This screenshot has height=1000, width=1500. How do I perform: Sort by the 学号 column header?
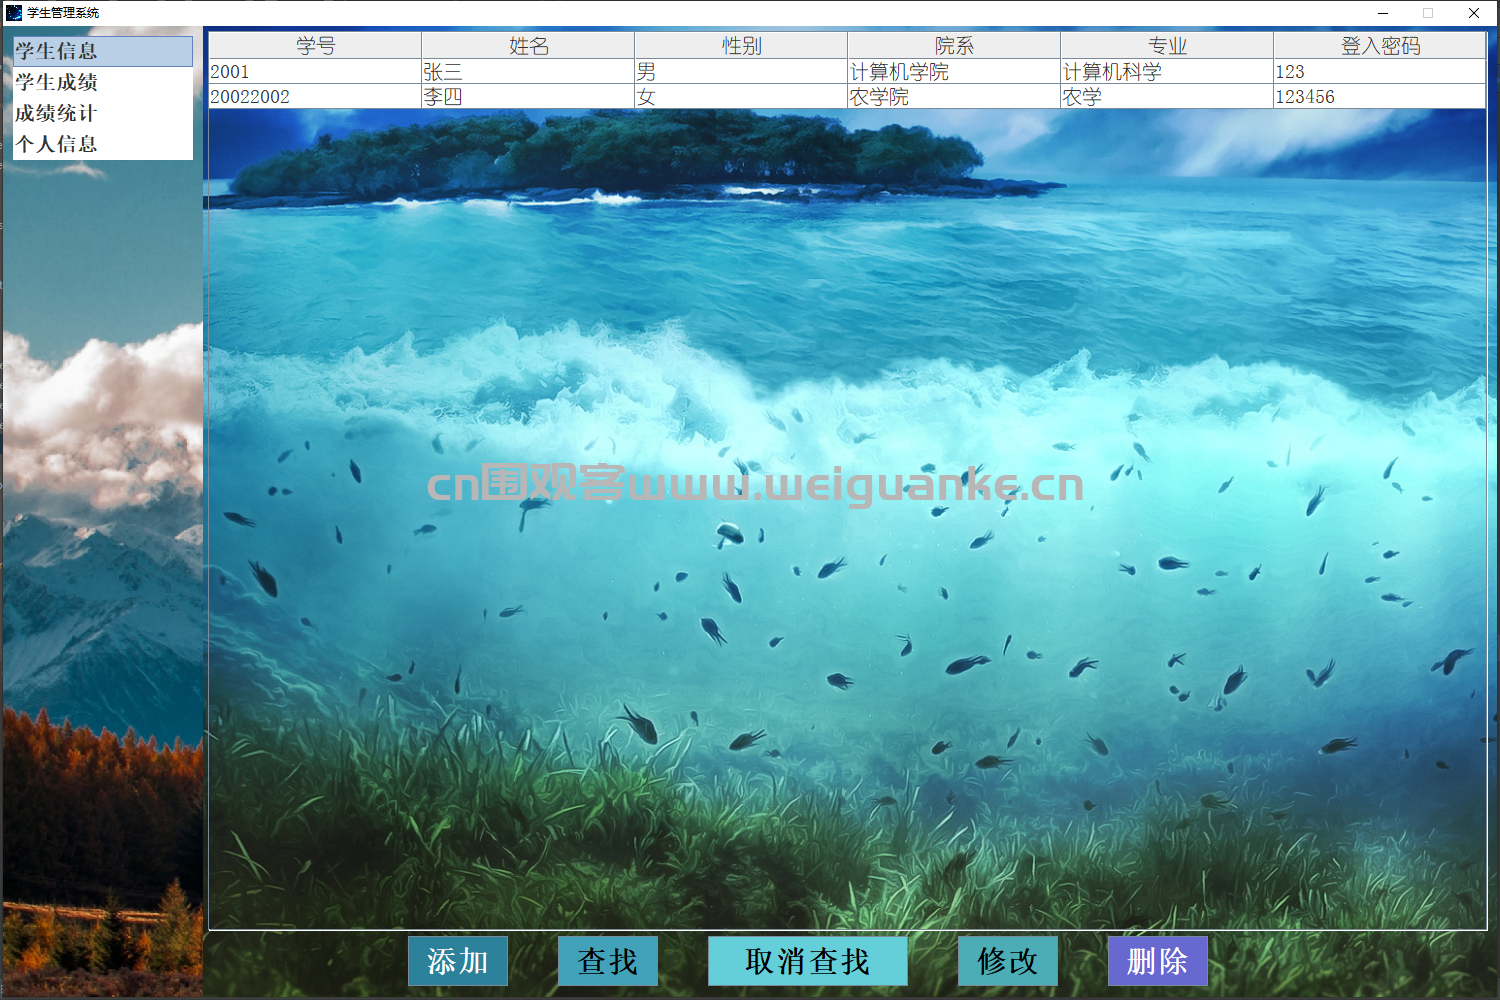[315, 46]
